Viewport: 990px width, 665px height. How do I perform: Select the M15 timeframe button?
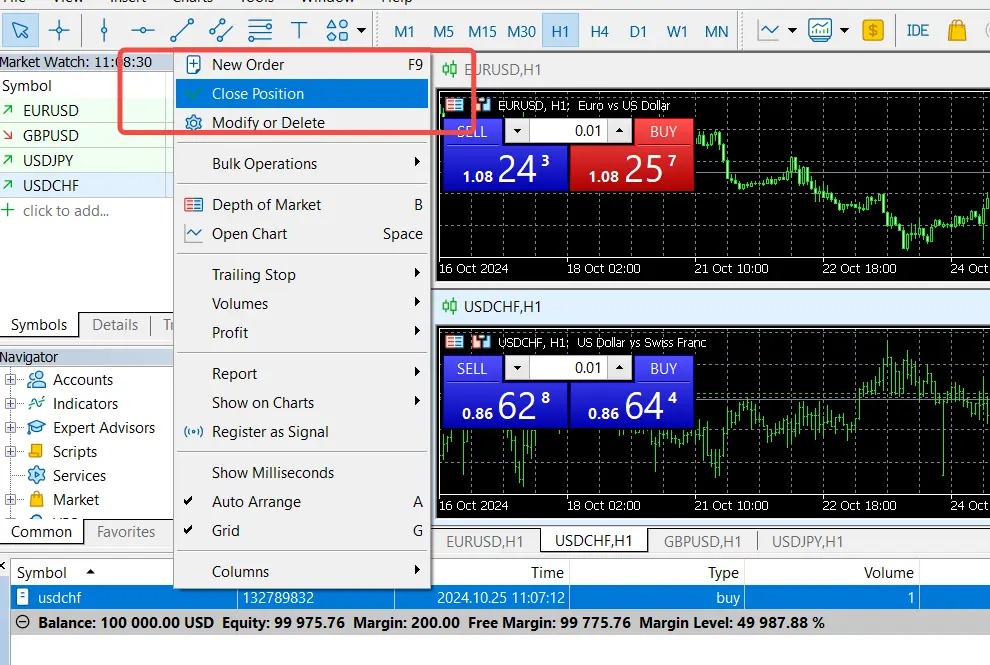click(x=482, y=31)
